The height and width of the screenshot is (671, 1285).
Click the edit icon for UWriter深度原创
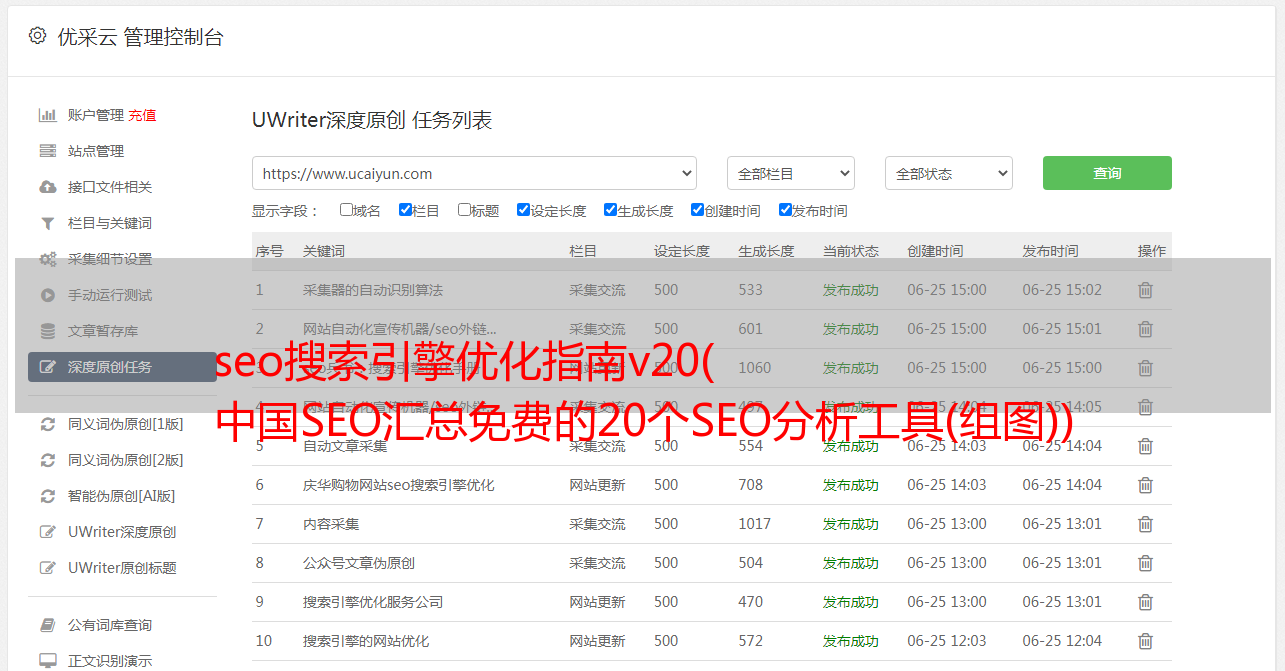pos(47,532)
